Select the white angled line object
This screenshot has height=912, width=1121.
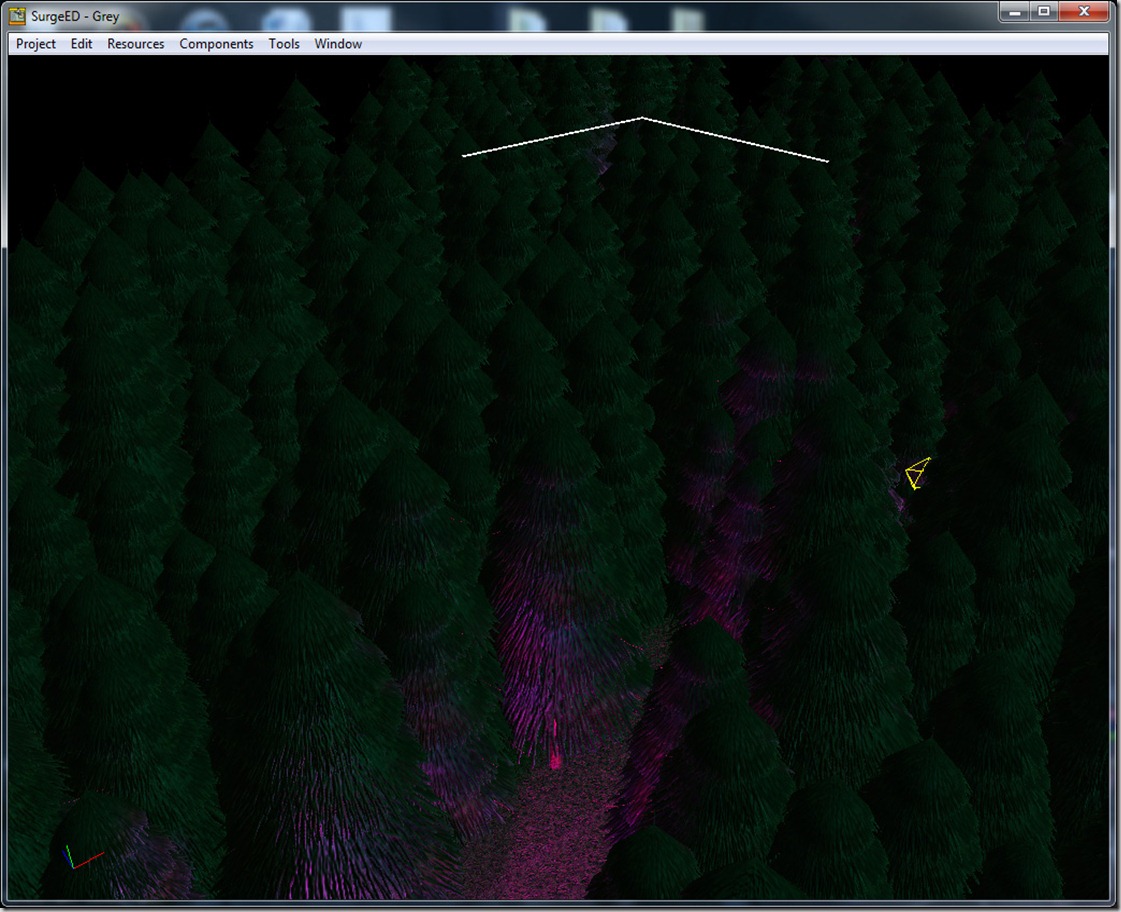pos(645,137)
